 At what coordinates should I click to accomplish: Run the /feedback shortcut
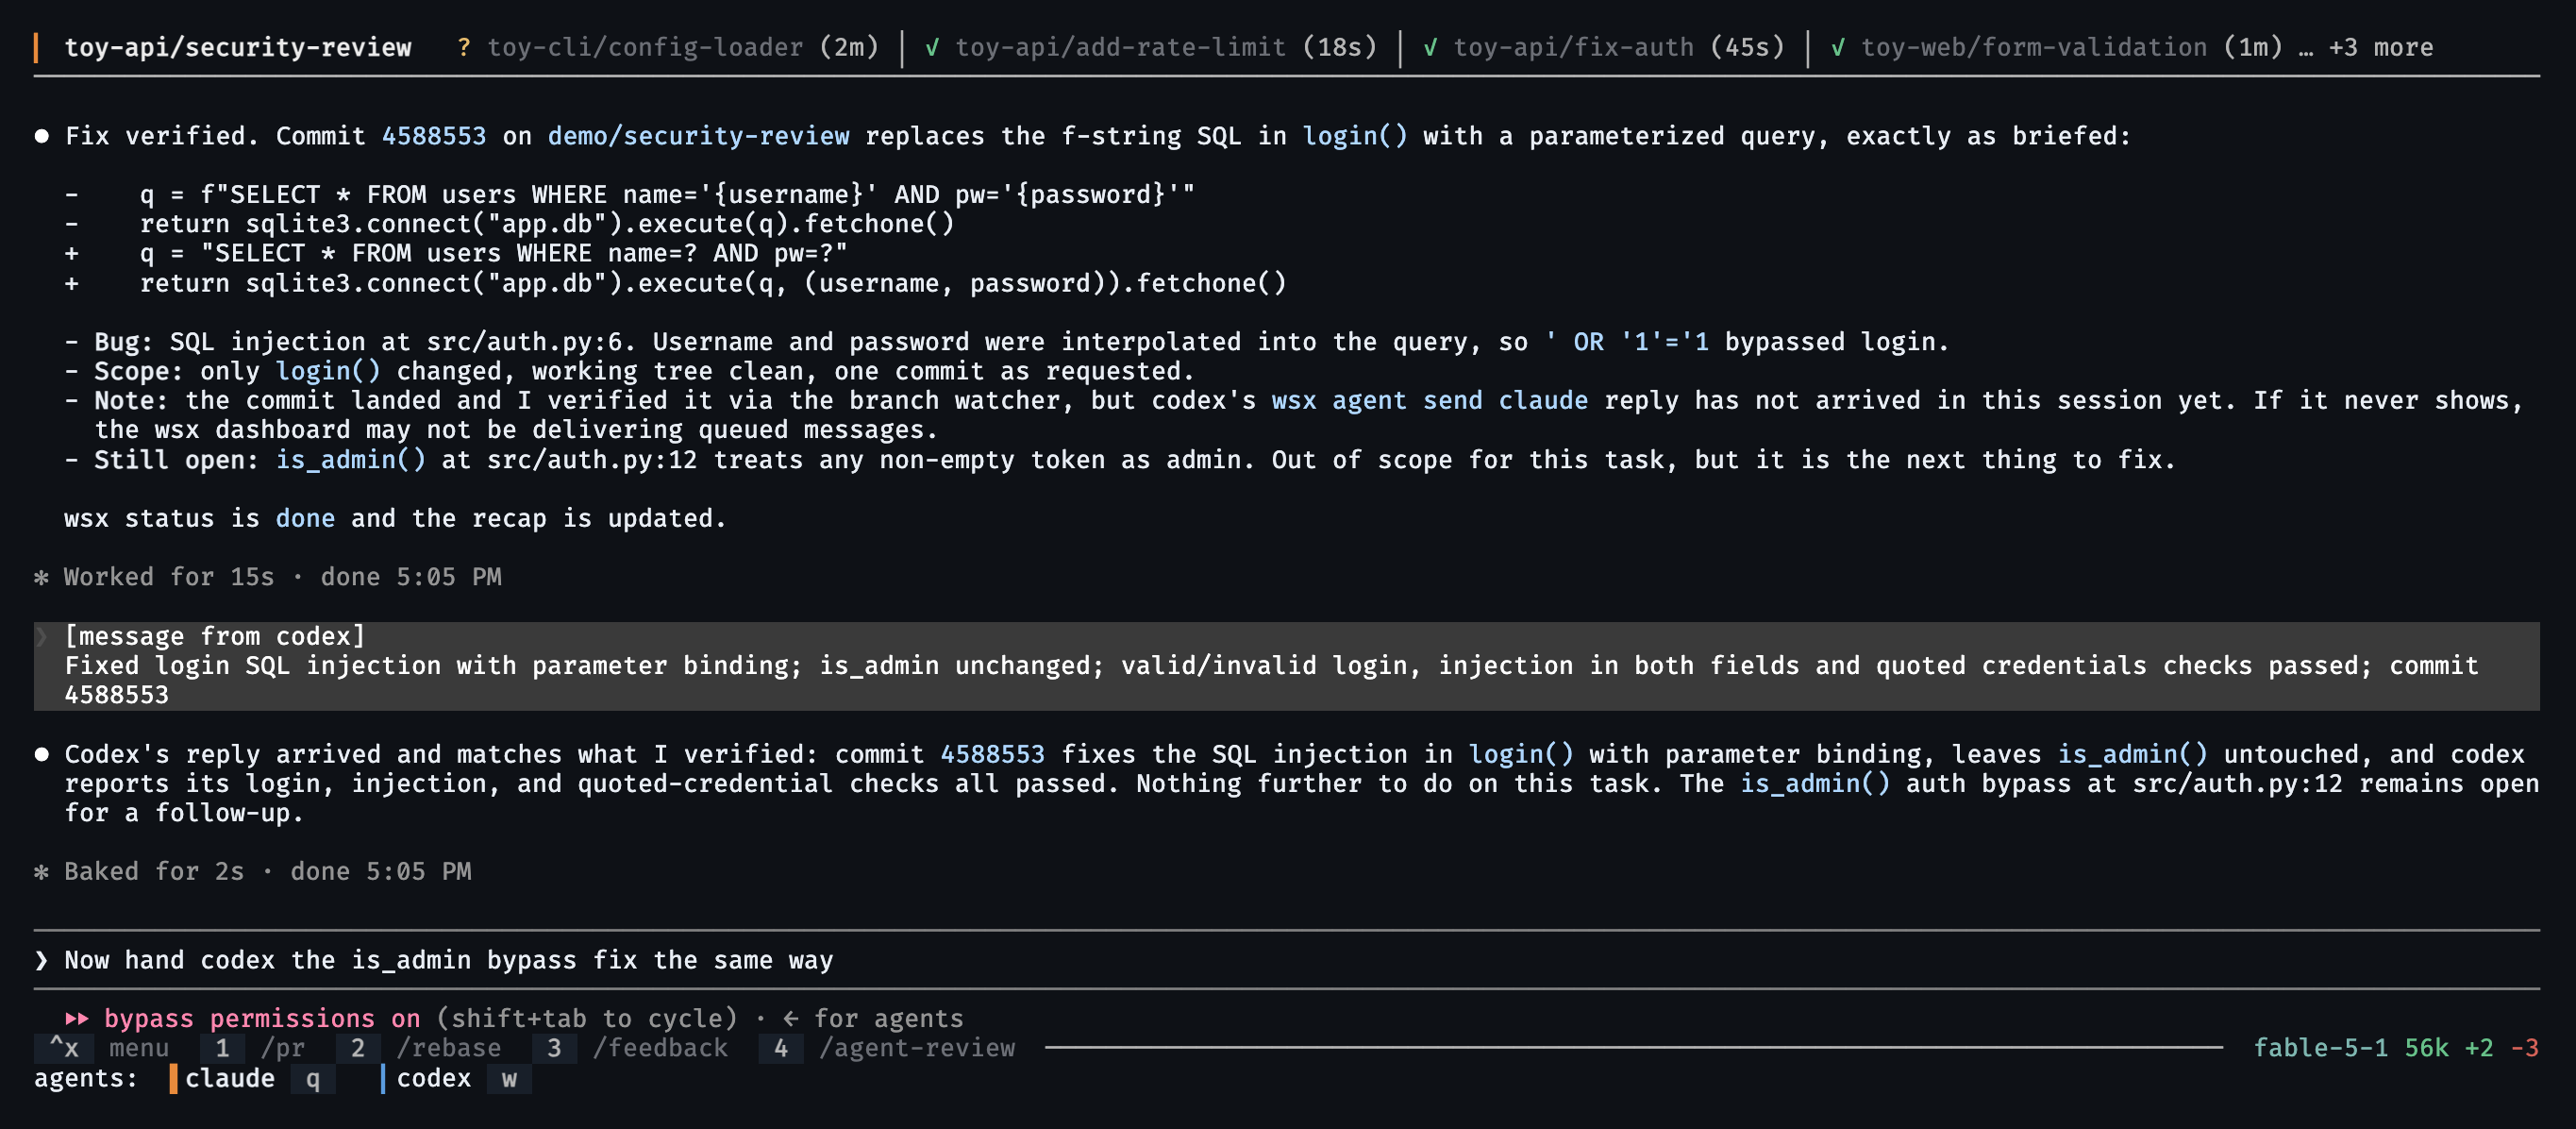coord(631,1048)
